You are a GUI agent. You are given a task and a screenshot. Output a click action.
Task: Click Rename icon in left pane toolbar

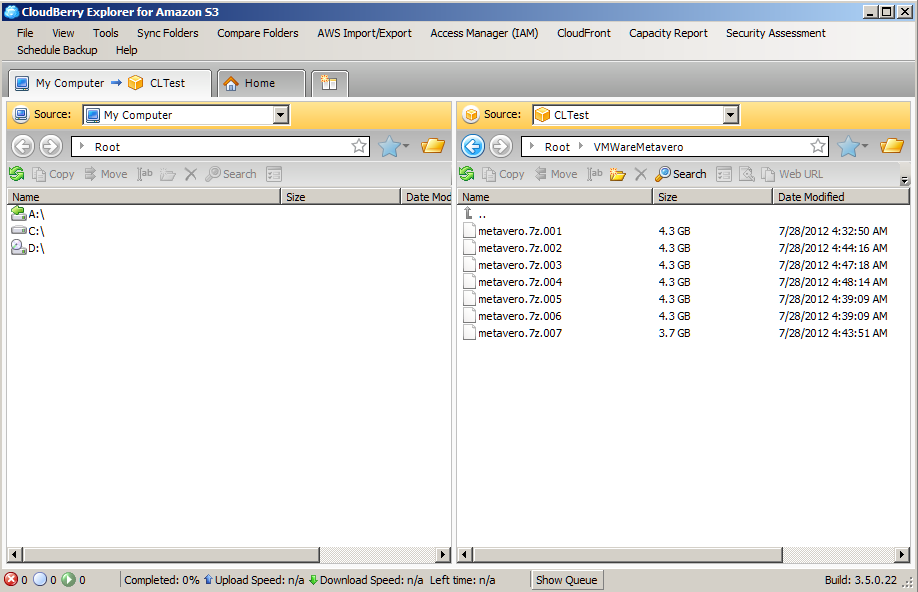coord(145,174)
